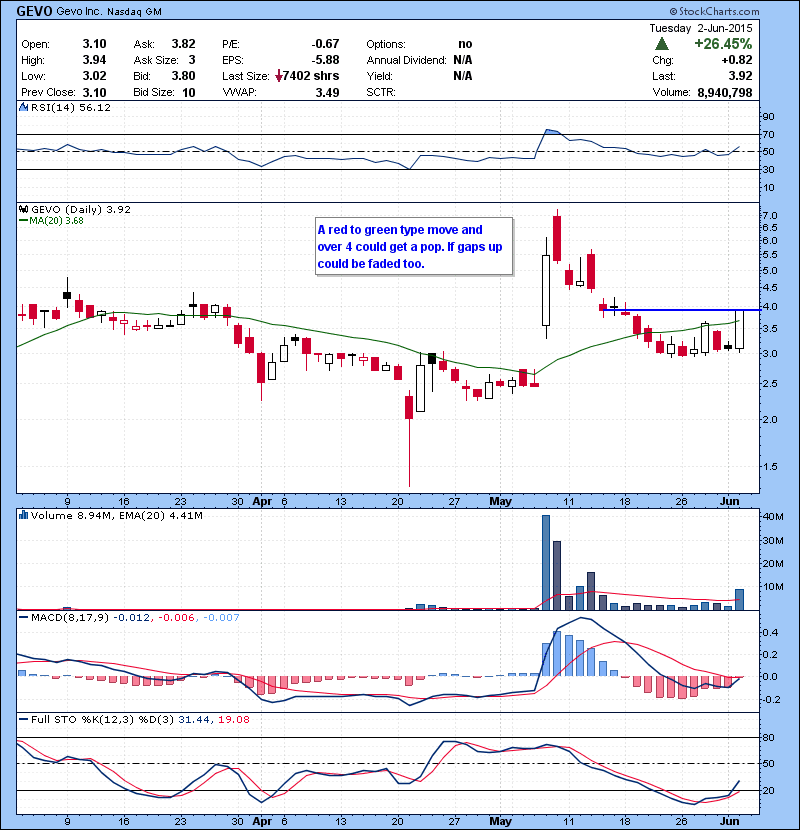Image resolution: width=800 pixels, height=830 pixels.
Task: Click the Apr label on the bottom date axis
Action: click(x=263, y=820)
